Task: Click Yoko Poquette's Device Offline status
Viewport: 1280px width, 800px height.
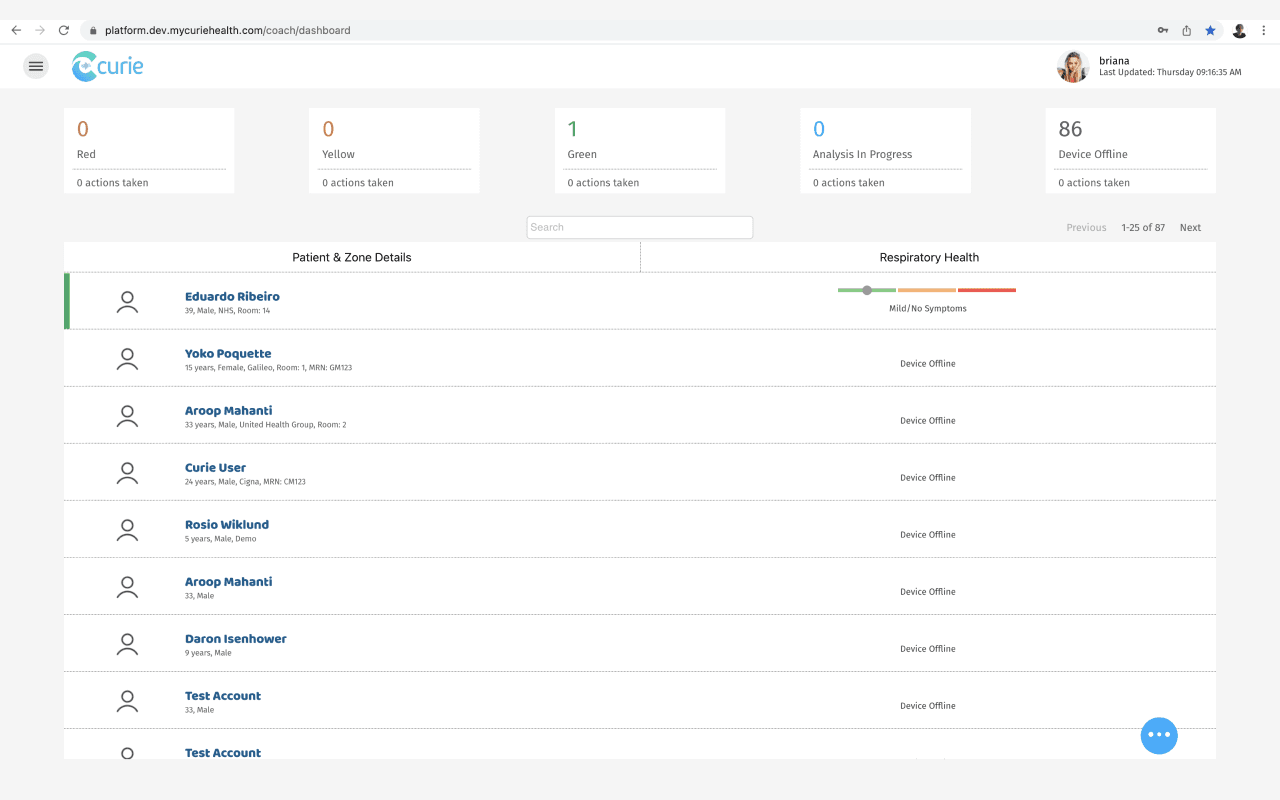Action: click(928, 364)
